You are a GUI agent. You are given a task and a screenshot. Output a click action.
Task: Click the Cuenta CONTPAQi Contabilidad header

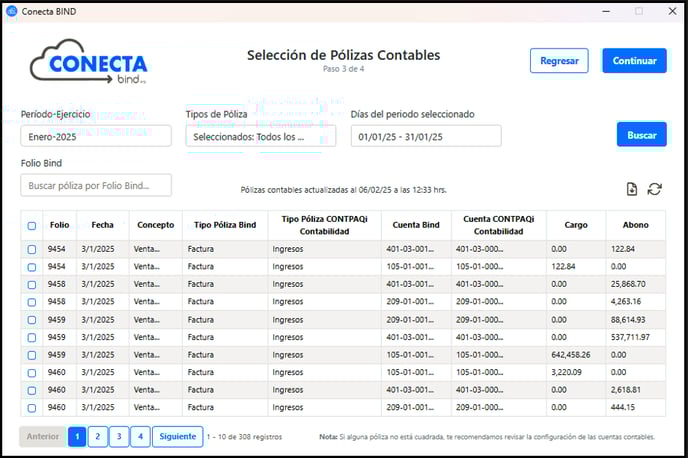499,225
